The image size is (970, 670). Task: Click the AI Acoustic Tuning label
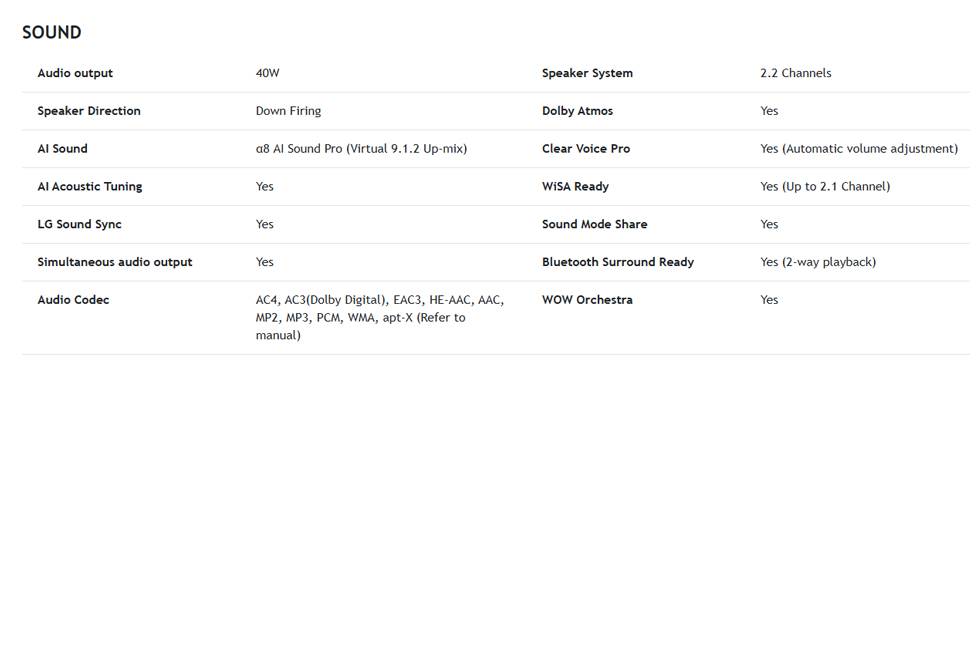coord(90,186)
